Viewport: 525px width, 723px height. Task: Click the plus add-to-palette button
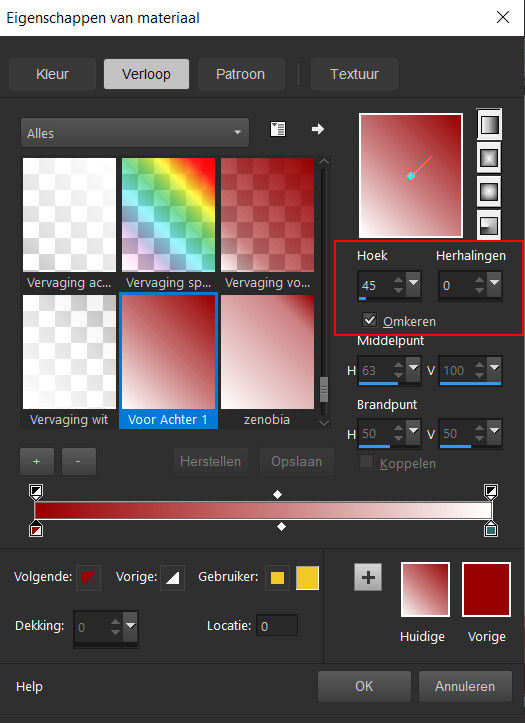(x=368, y=577)
